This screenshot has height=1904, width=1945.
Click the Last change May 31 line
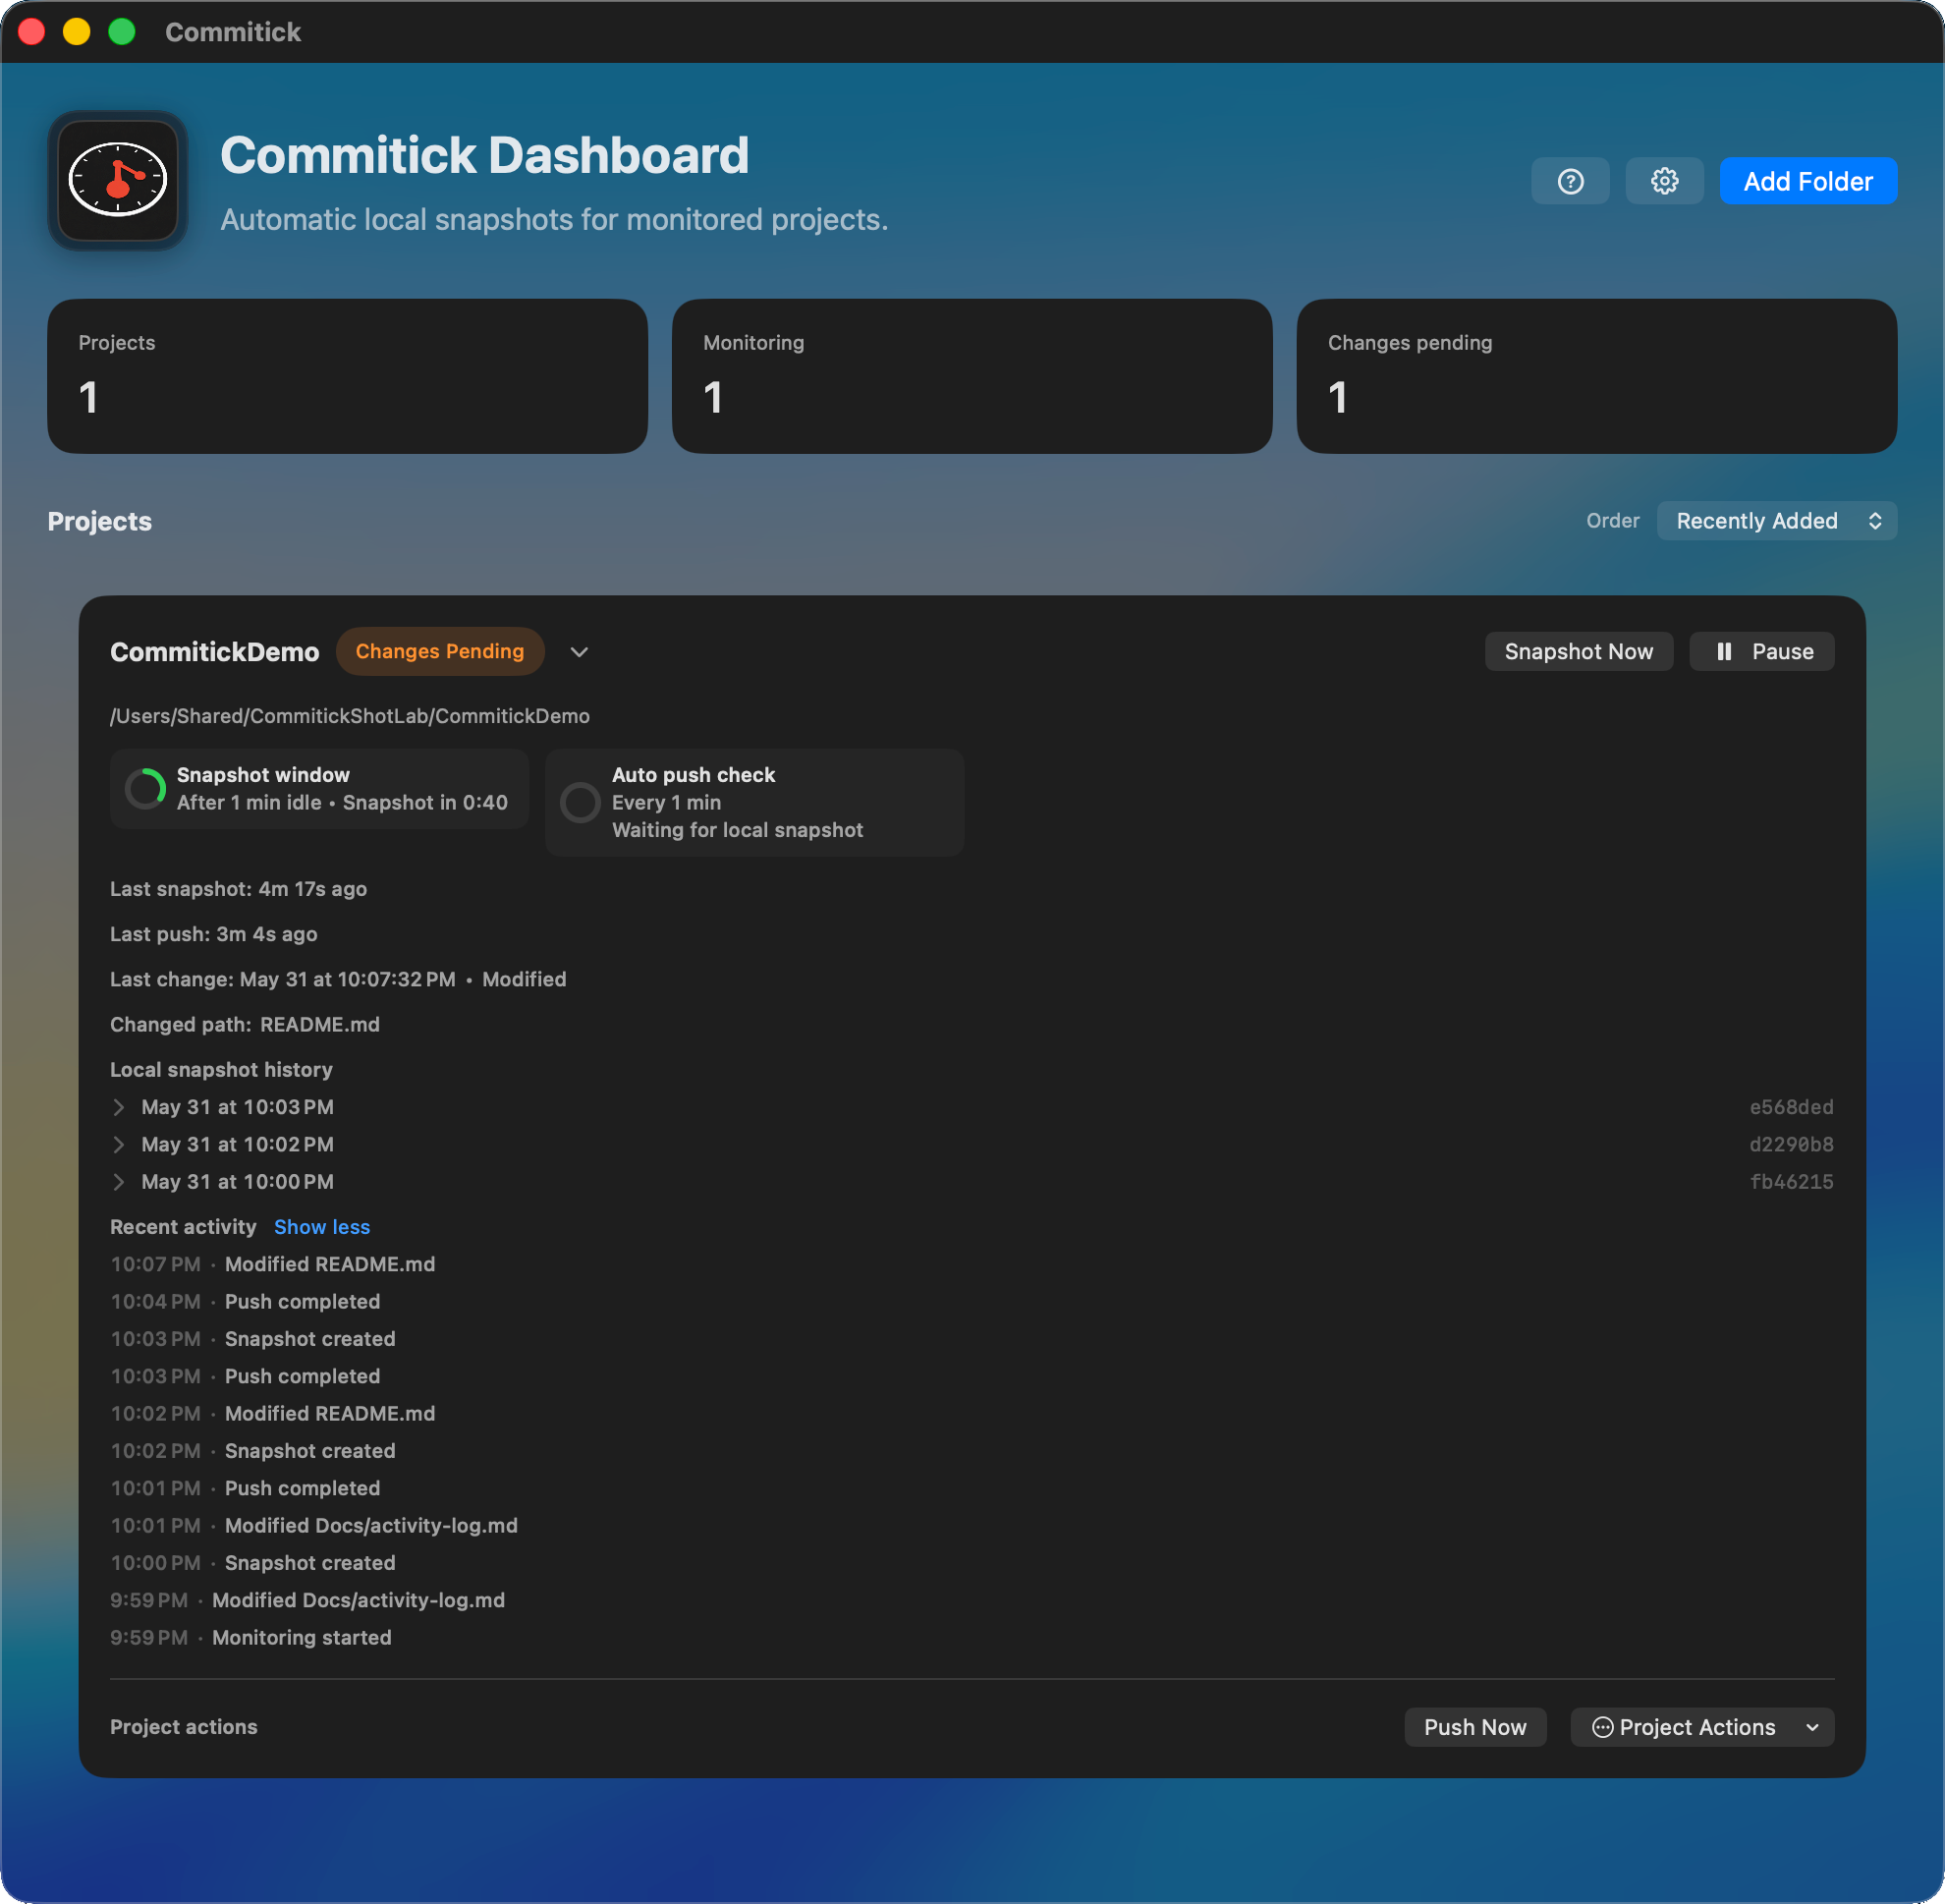(338, 979)
